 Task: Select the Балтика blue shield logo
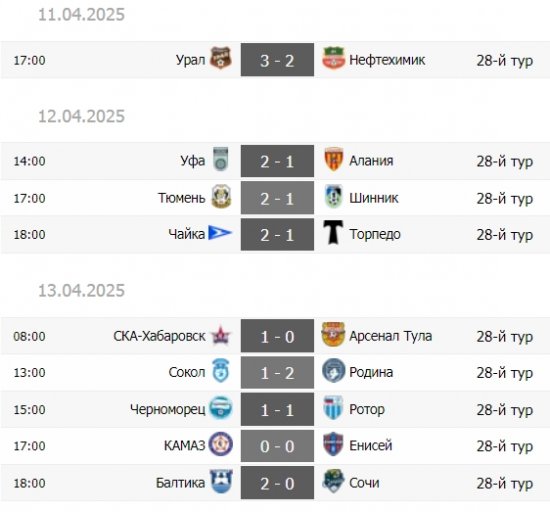(221, 481)
